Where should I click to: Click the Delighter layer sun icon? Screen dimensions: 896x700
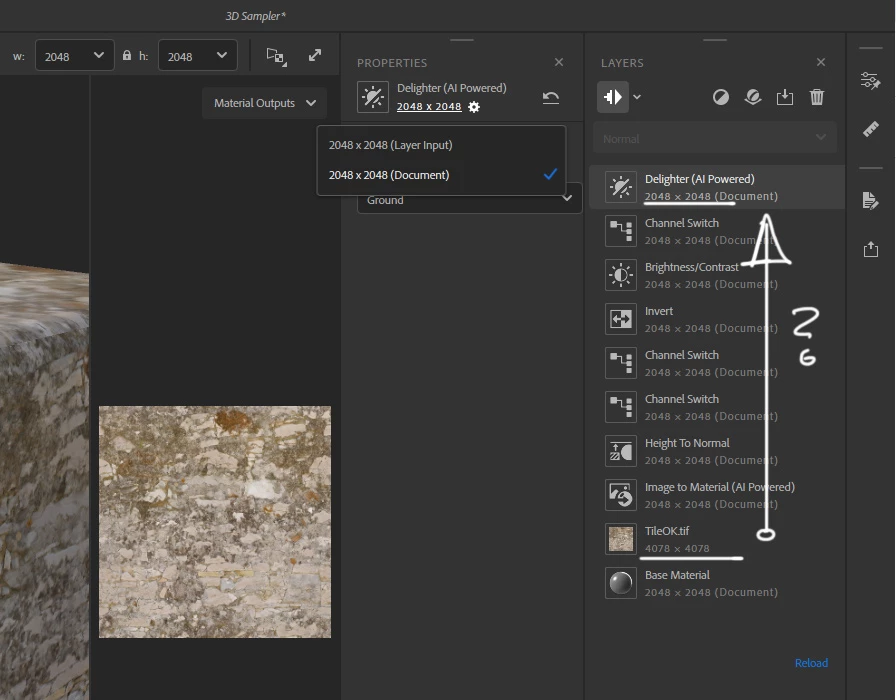click(621, 187)
